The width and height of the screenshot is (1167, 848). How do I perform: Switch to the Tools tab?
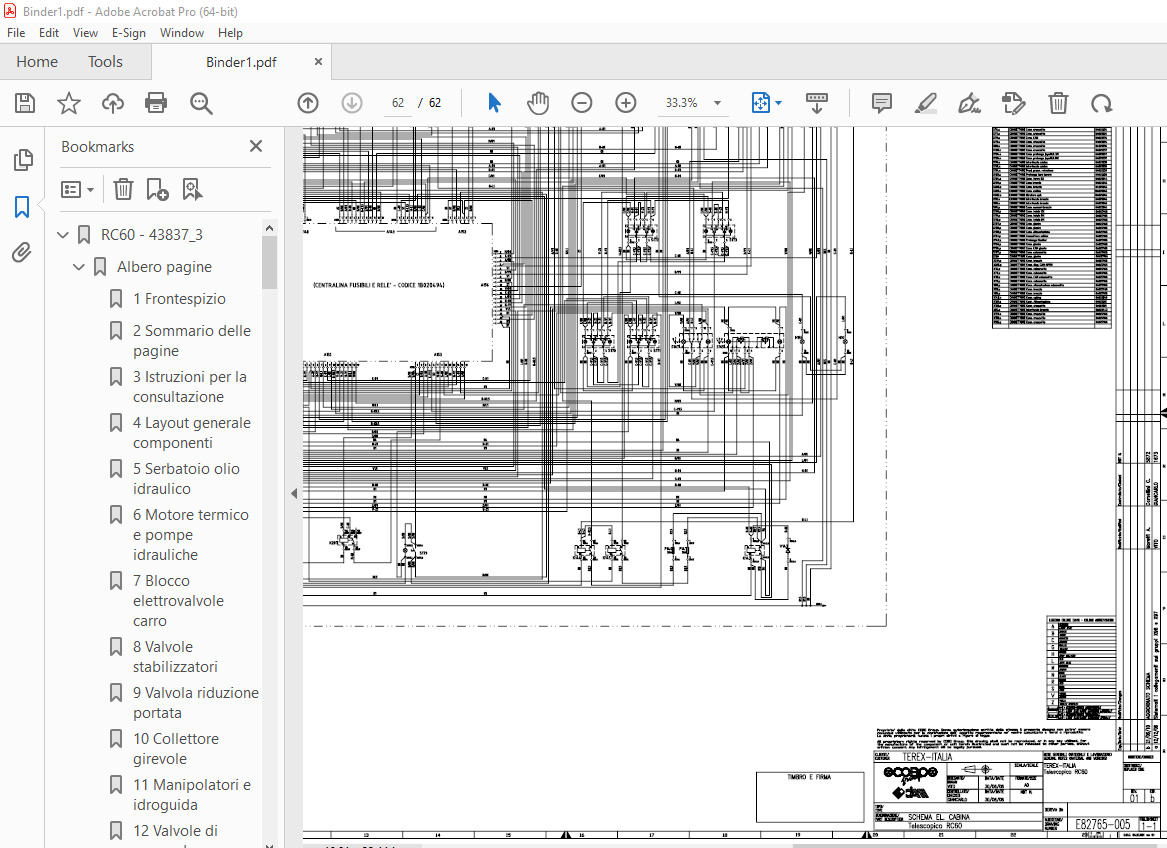pyautogui.click(x=105, y=62)
